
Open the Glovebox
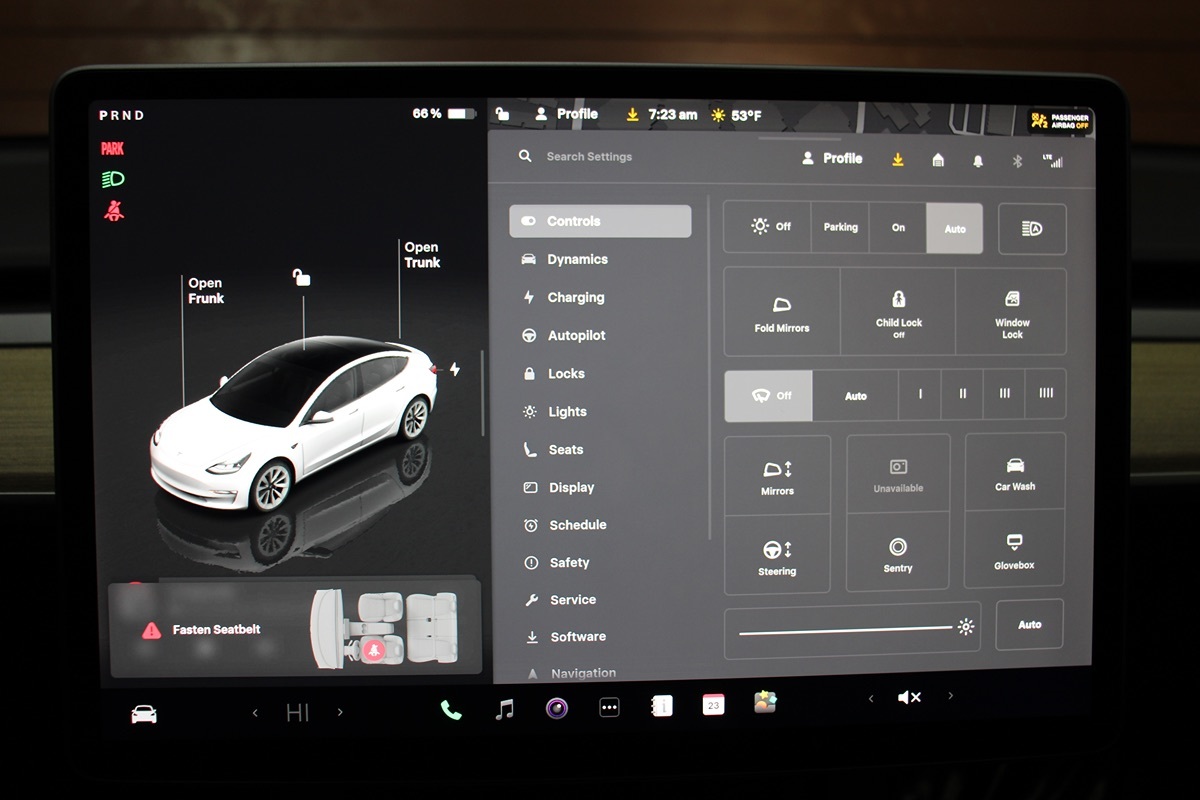click(1014, 549)
